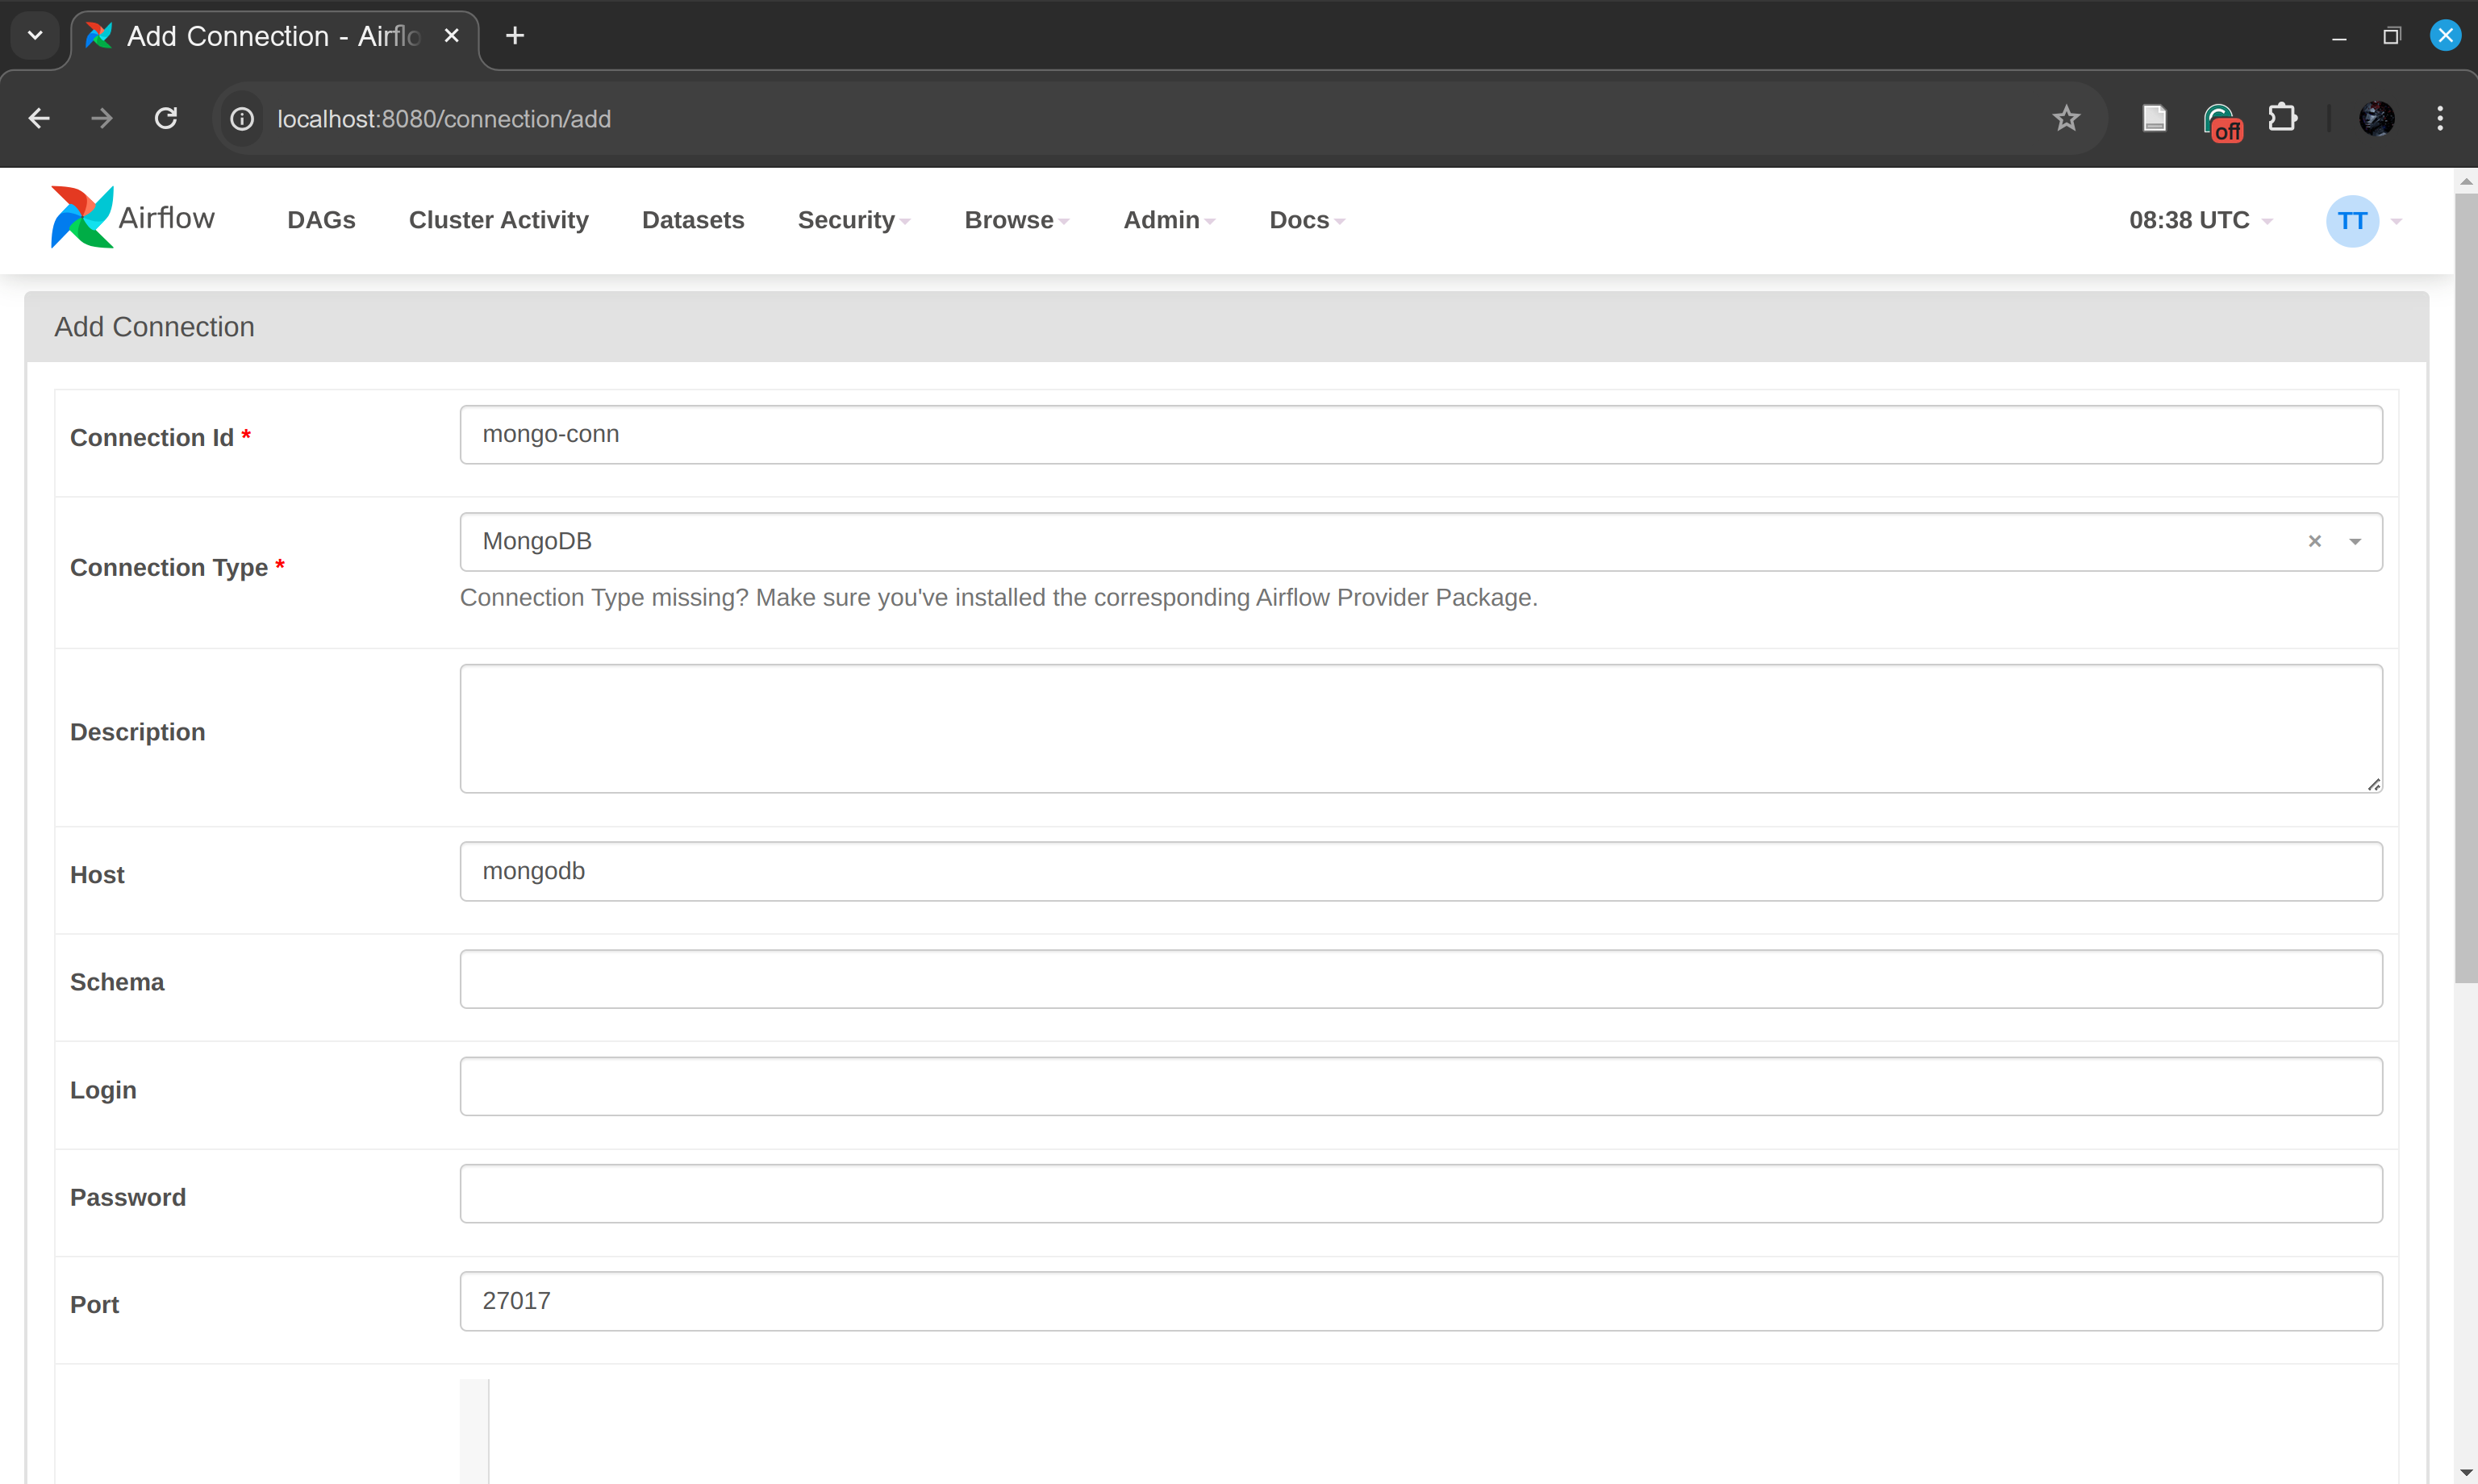The image size is (2478, 1484).
Task: Click the browser back arrow
Action: 39,119
